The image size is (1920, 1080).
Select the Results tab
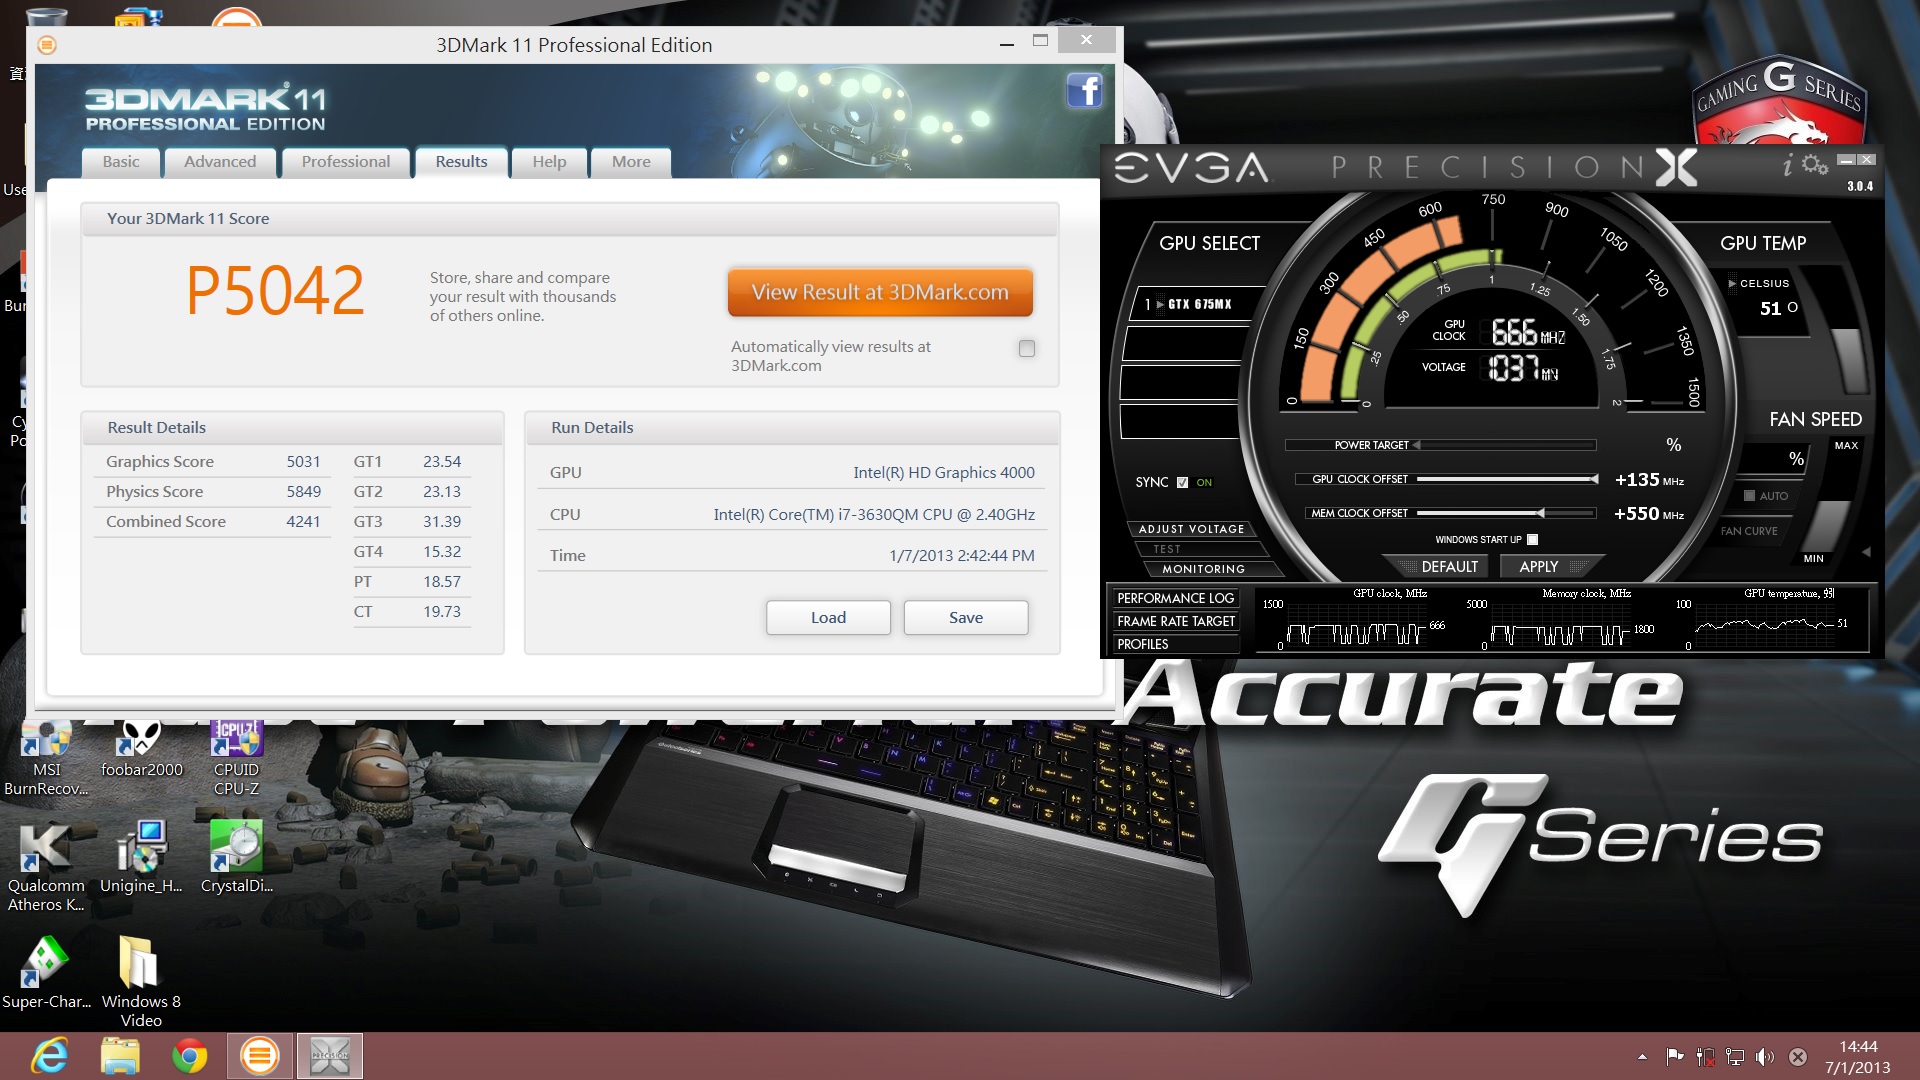tap(461, 162)
